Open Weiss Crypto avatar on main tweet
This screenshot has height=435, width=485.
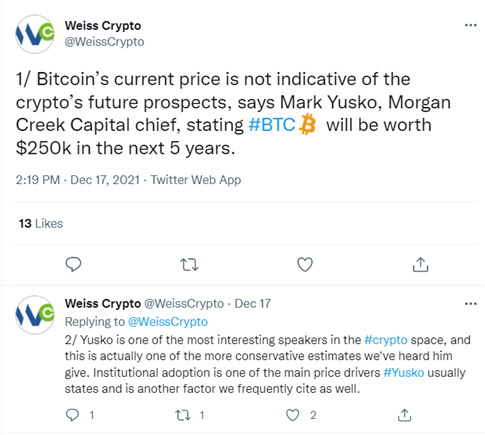click(x=35, y=34)
